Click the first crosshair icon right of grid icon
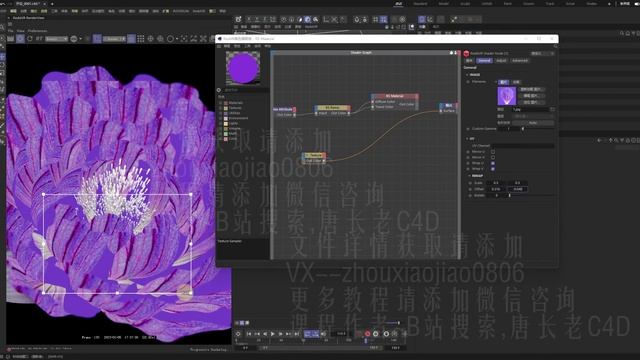Screen dimensions: 640x360 [151, 39]
